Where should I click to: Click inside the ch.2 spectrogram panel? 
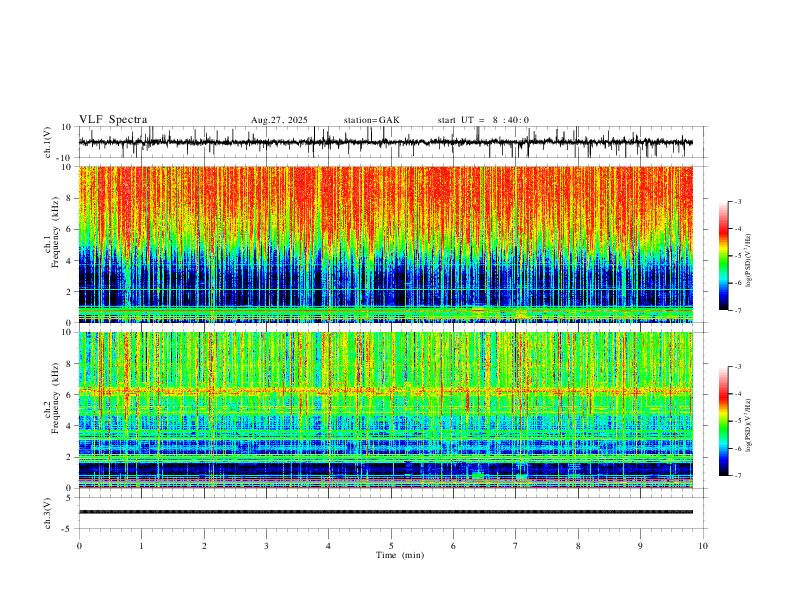386,410
